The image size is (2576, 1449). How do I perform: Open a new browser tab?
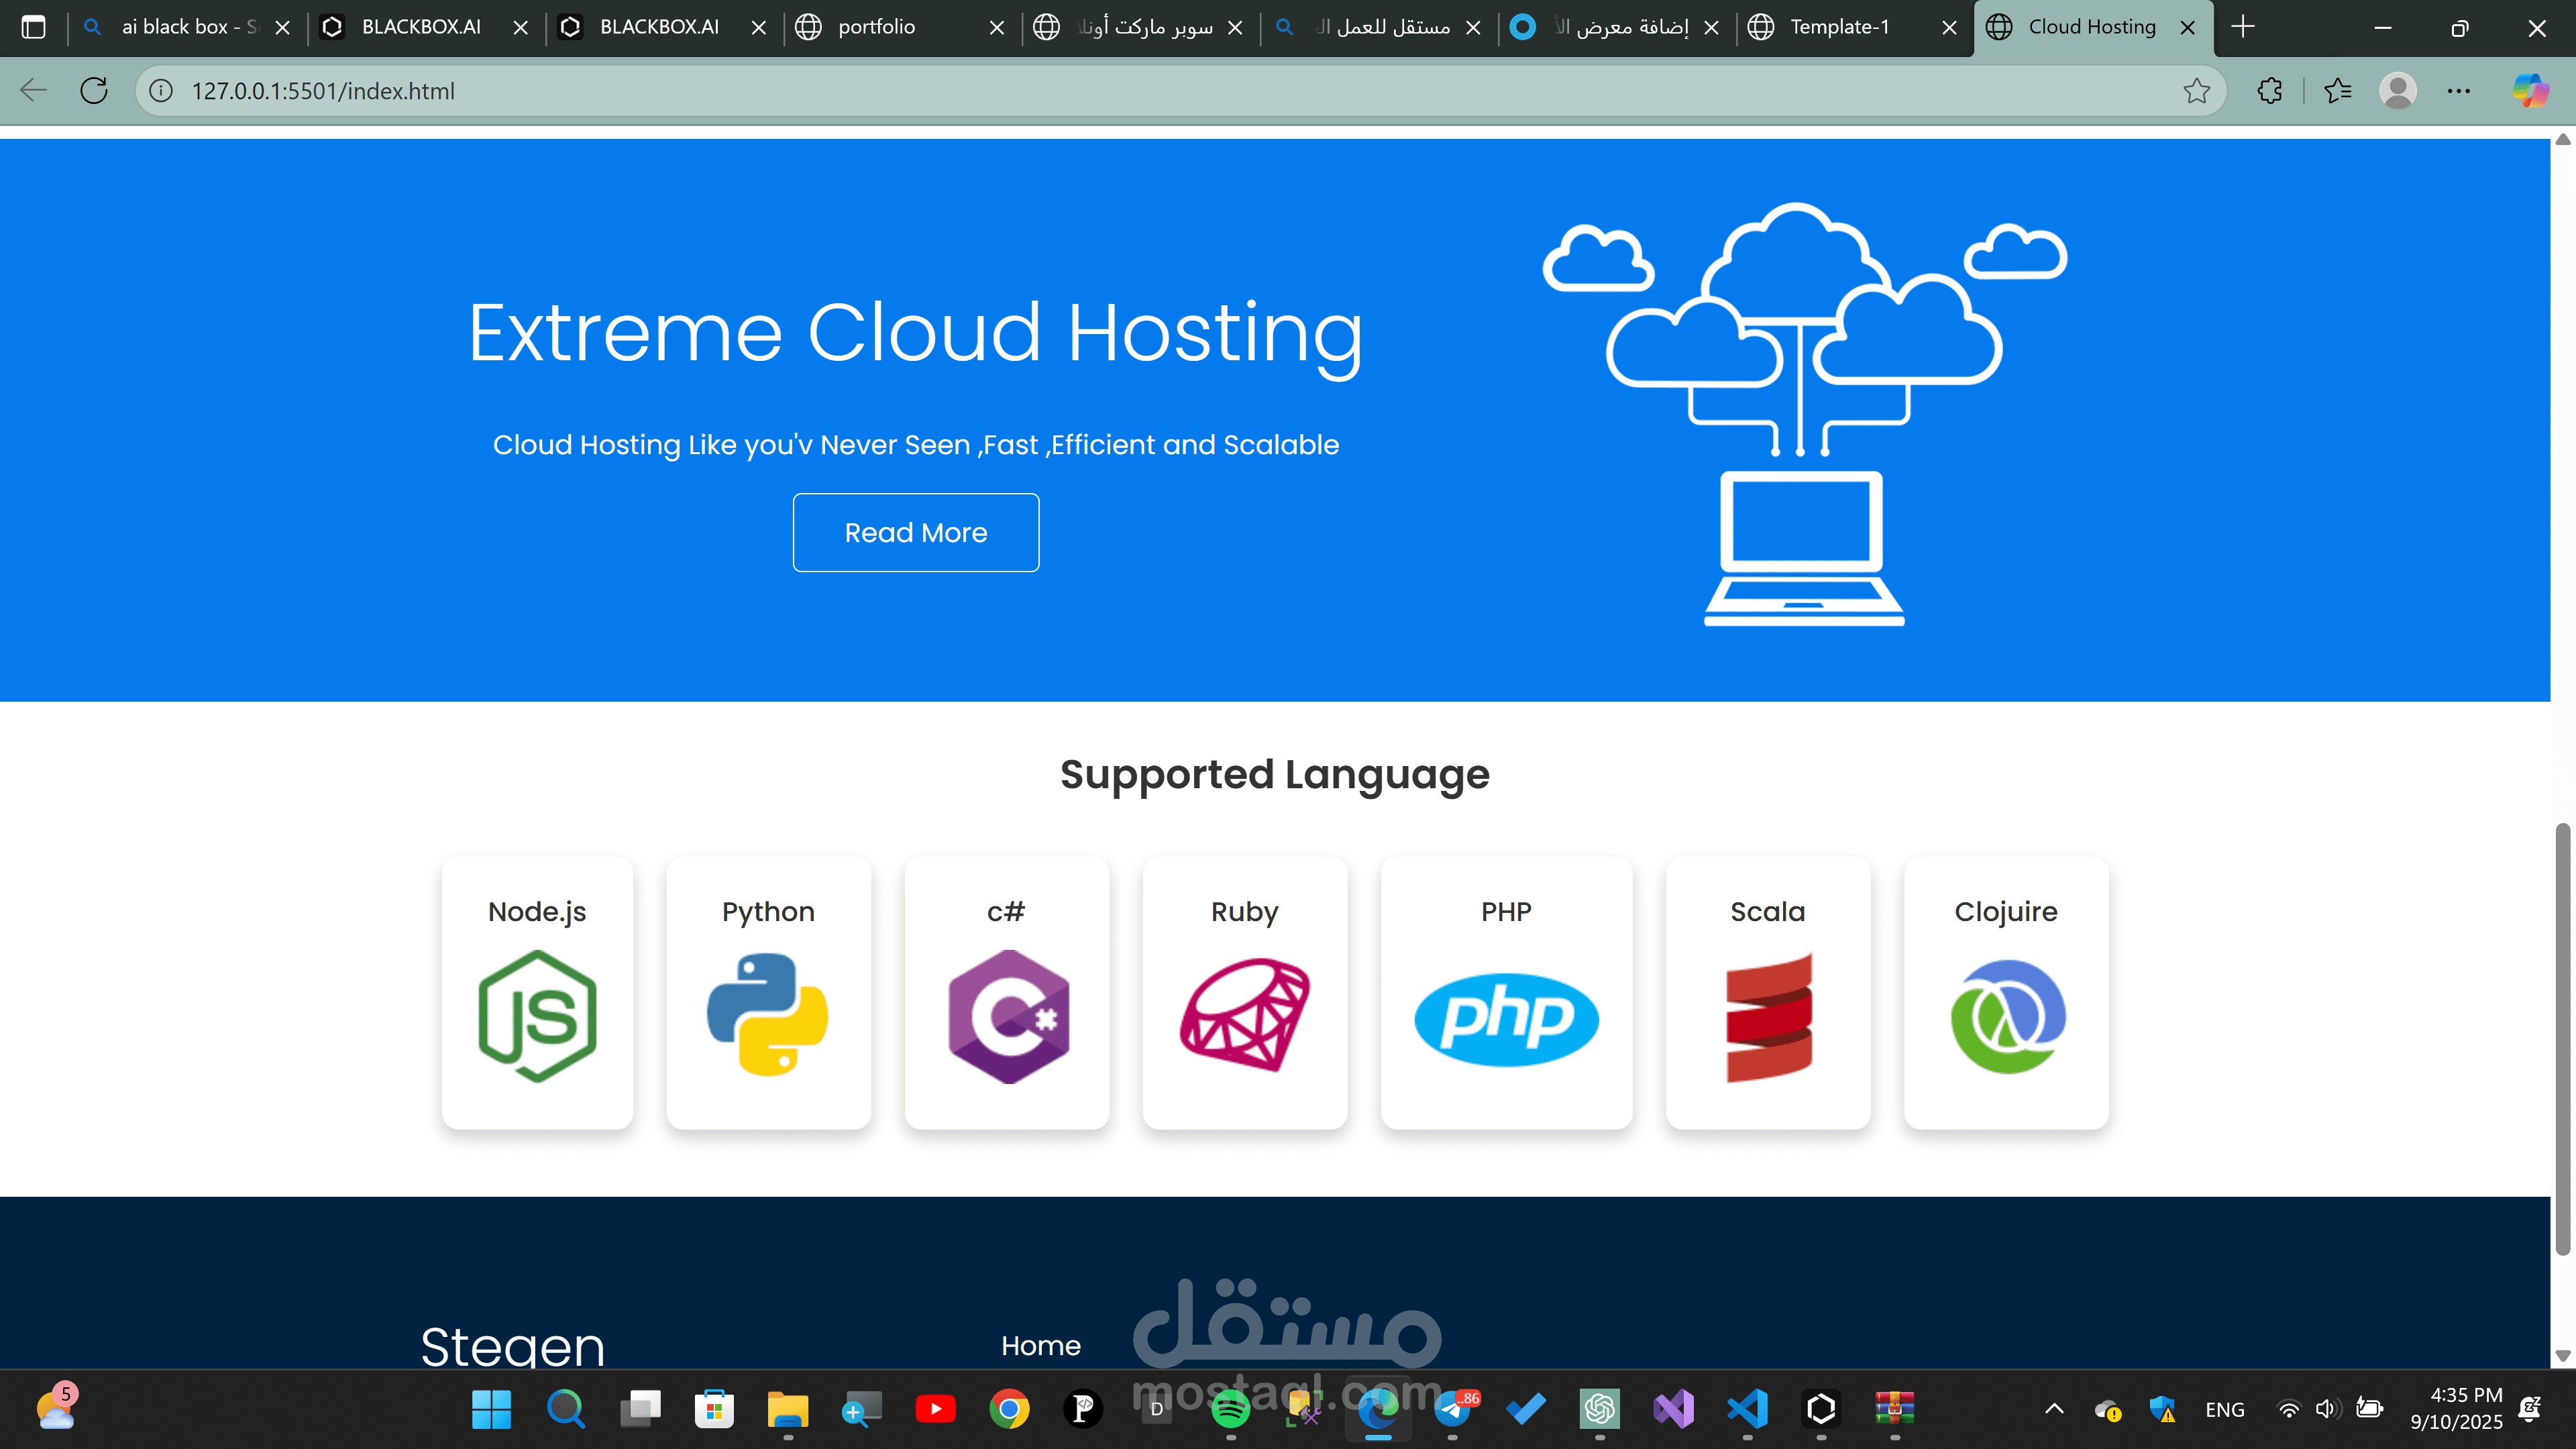[2243, 27]
